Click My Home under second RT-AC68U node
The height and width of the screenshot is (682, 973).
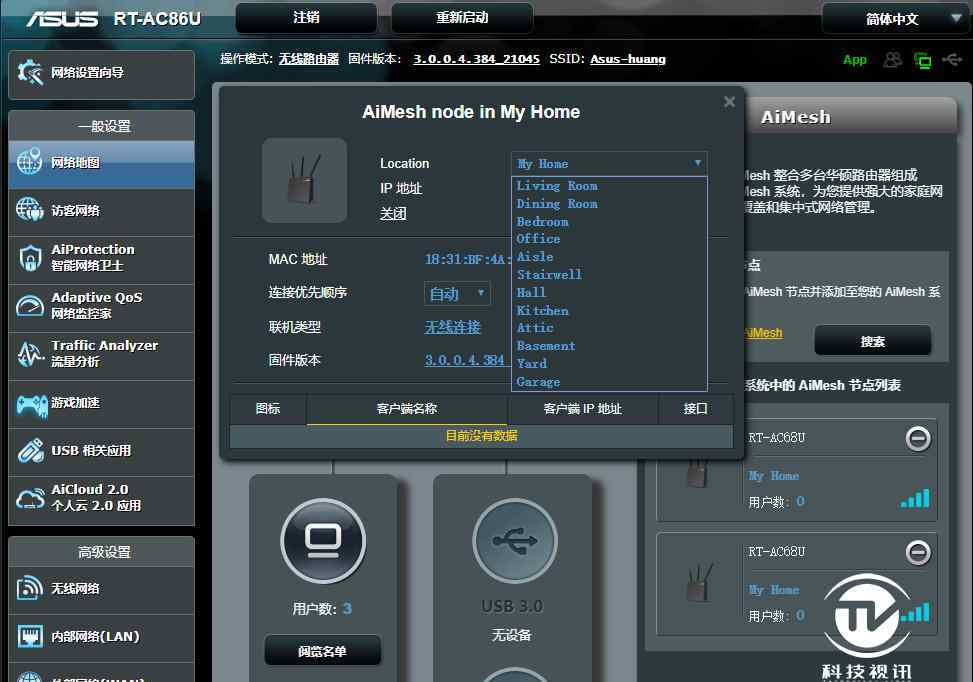tap(774, 590)
